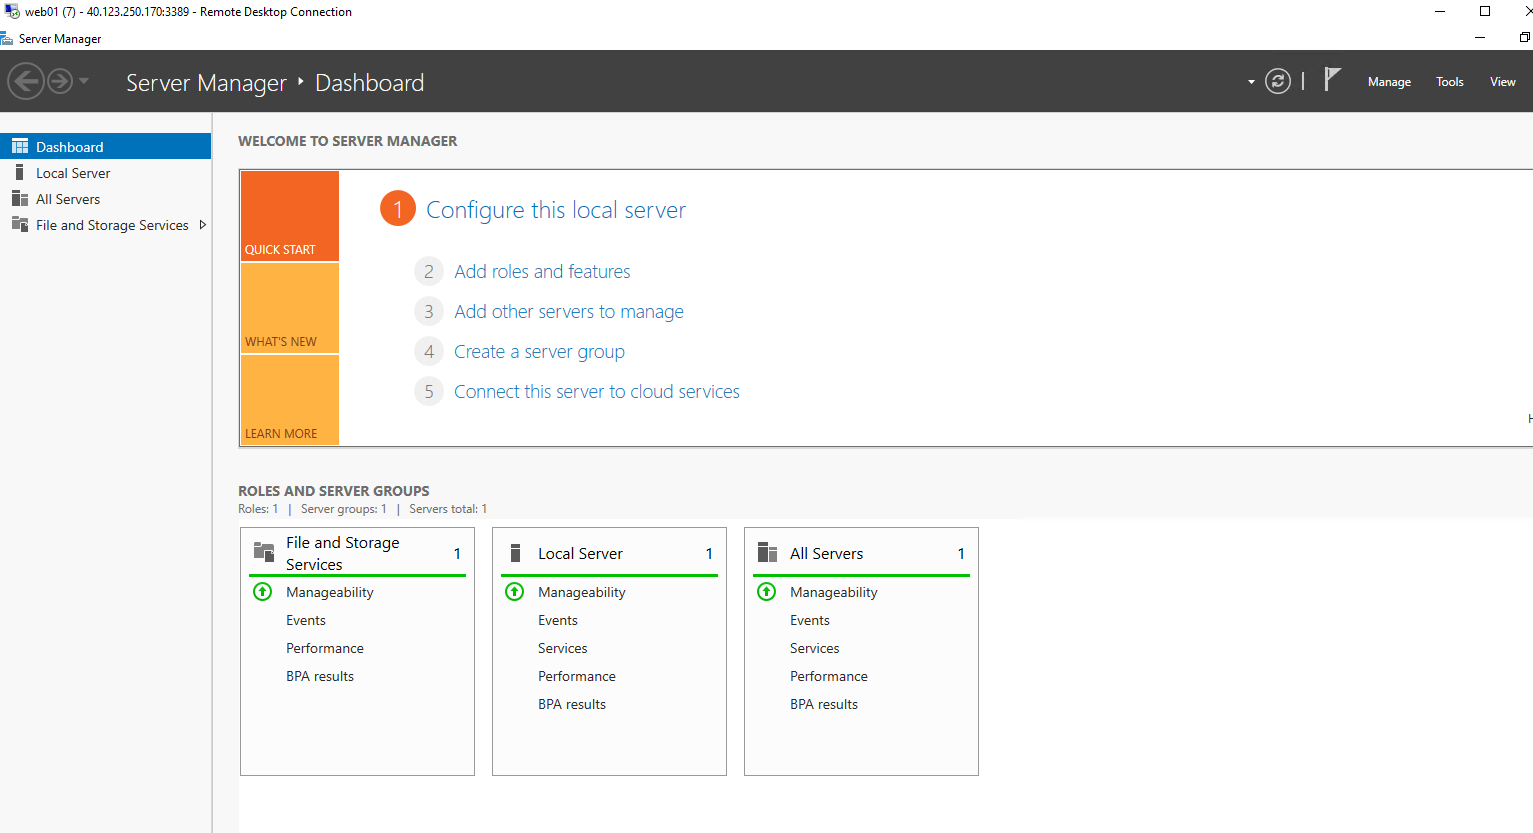Click the Dashboard sidebar icon
Image resolution: width=1533 pixels, height=833 pixels.
(20, 146)
